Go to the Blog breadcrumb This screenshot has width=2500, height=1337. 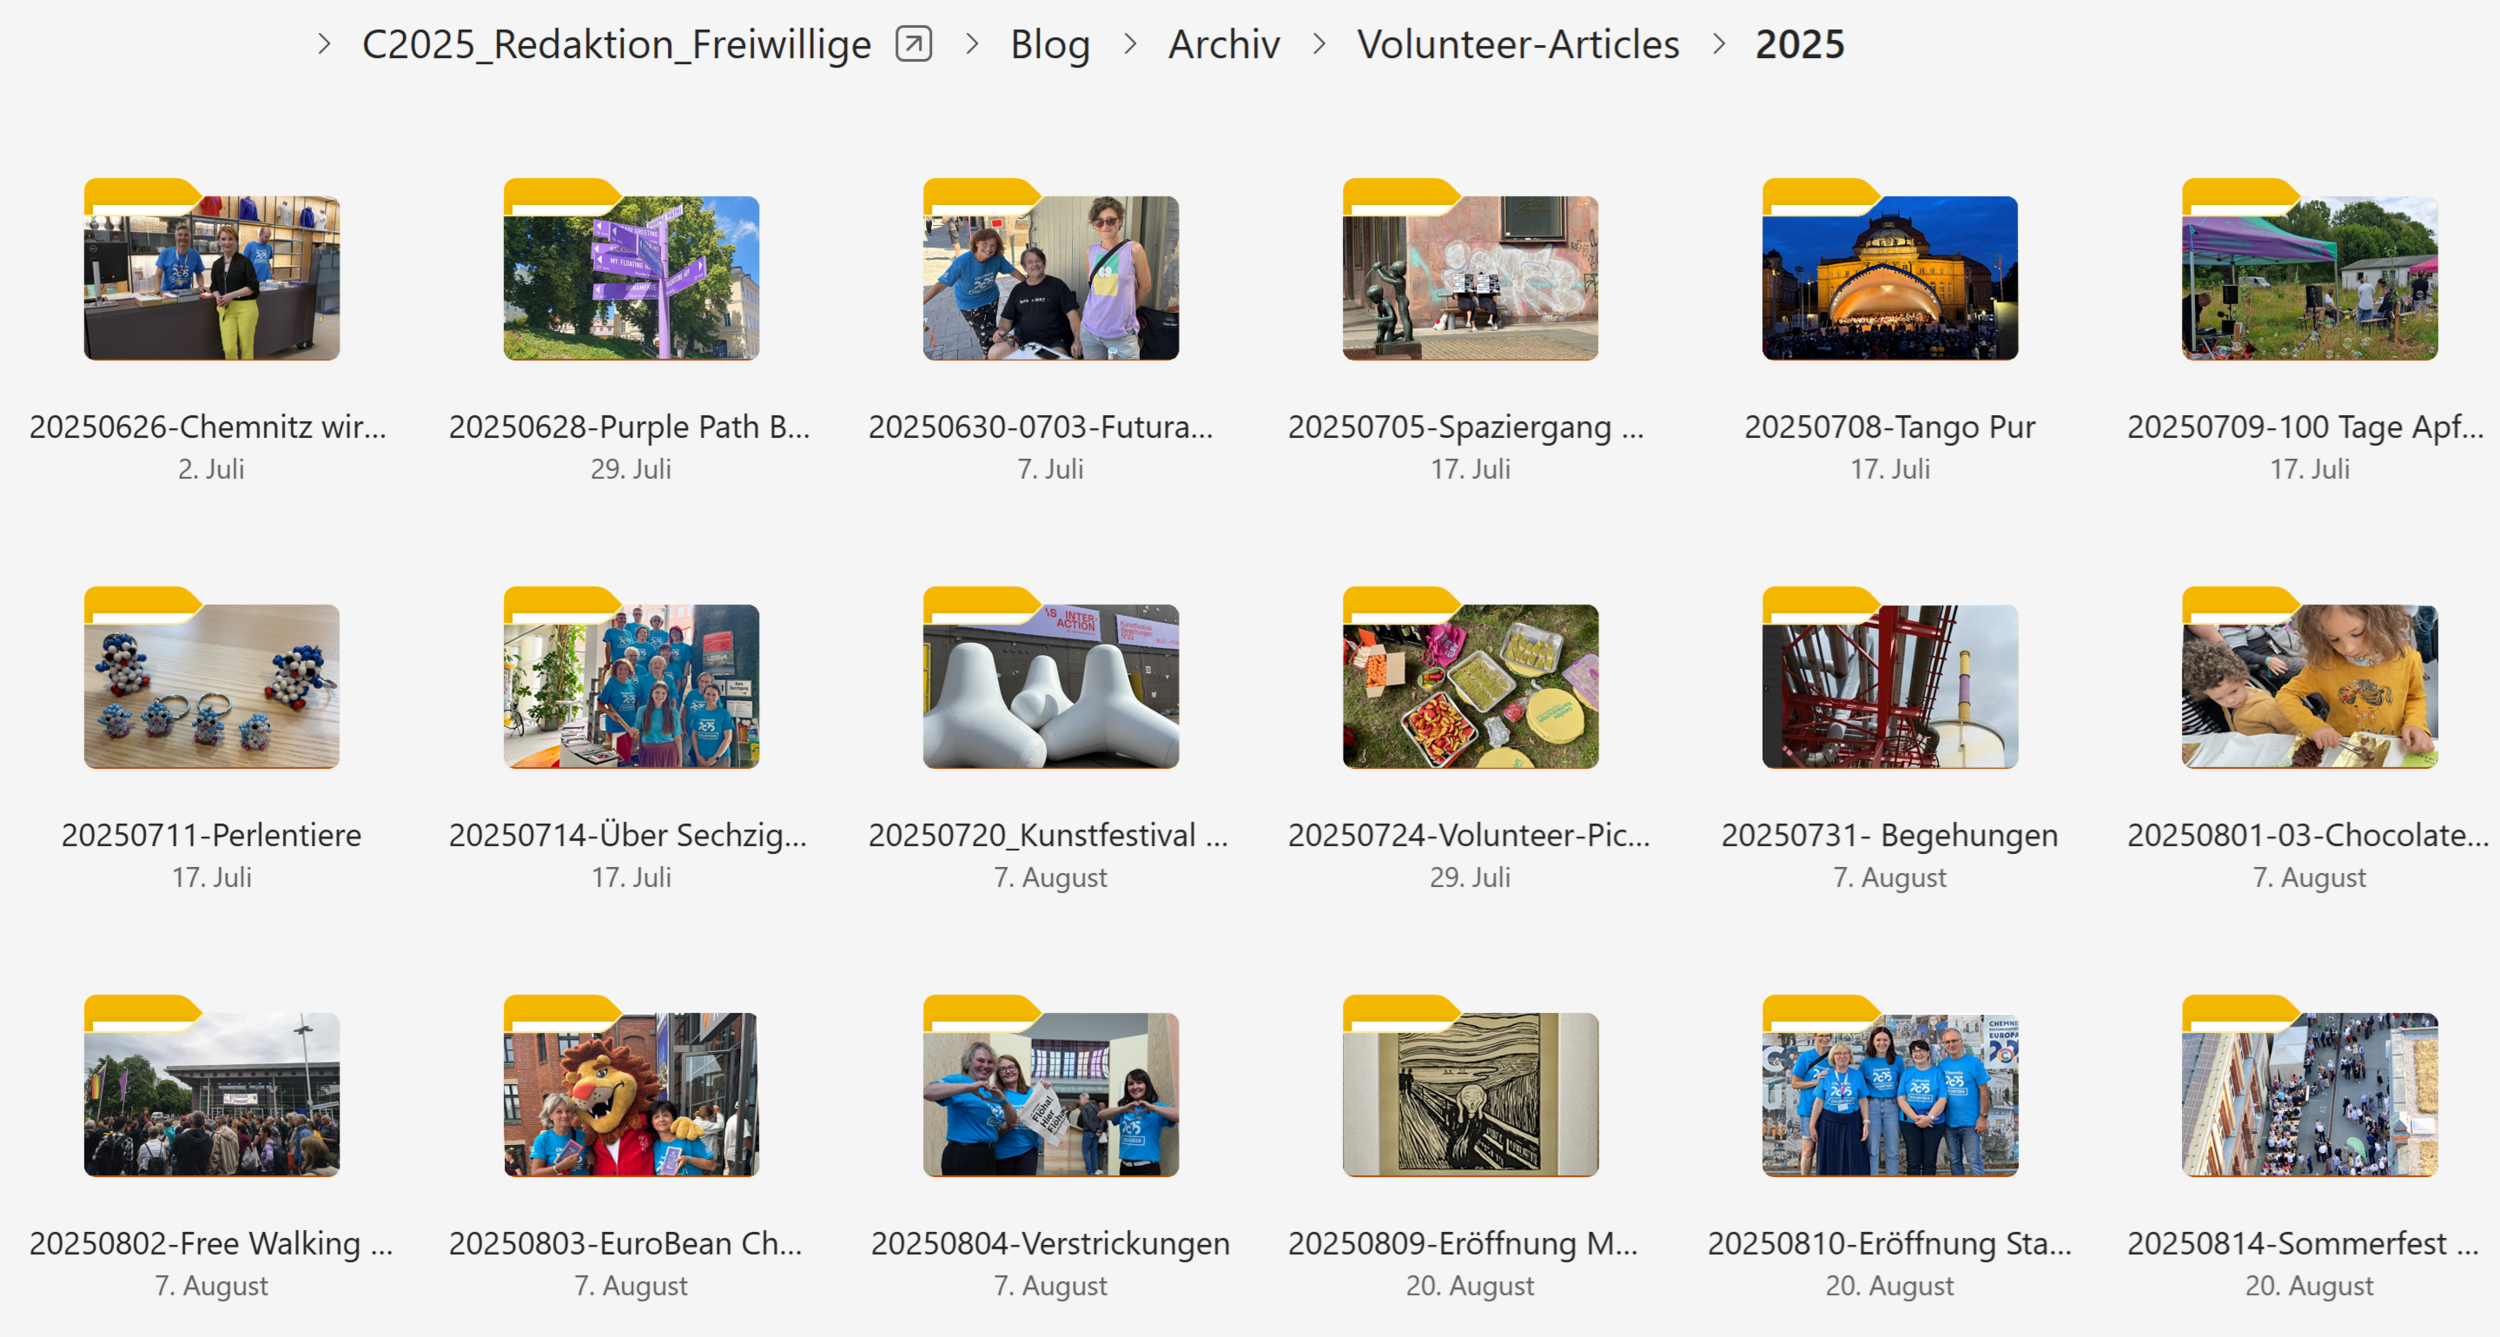1050,44
